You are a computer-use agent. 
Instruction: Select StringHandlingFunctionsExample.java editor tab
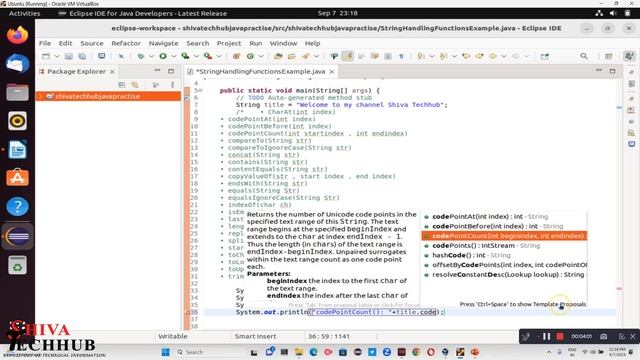point(260,71)
